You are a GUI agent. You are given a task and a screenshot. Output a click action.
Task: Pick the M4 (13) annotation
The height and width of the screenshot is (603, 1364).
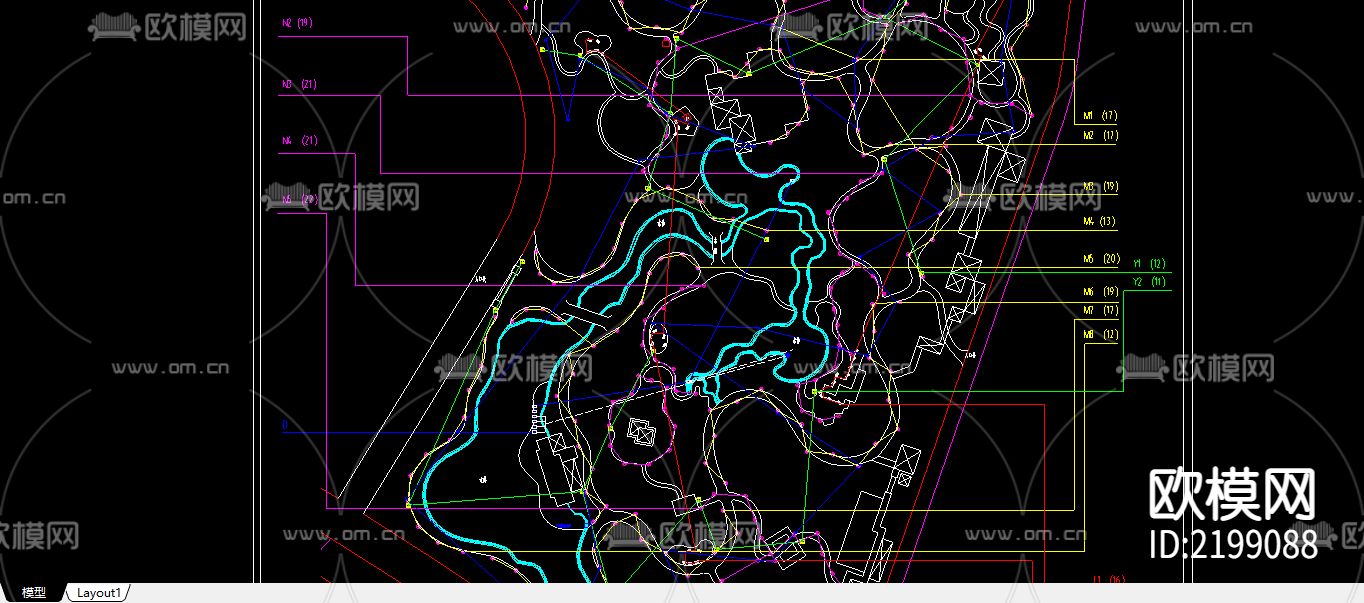pyautogui.click(x=1099, y=222)
